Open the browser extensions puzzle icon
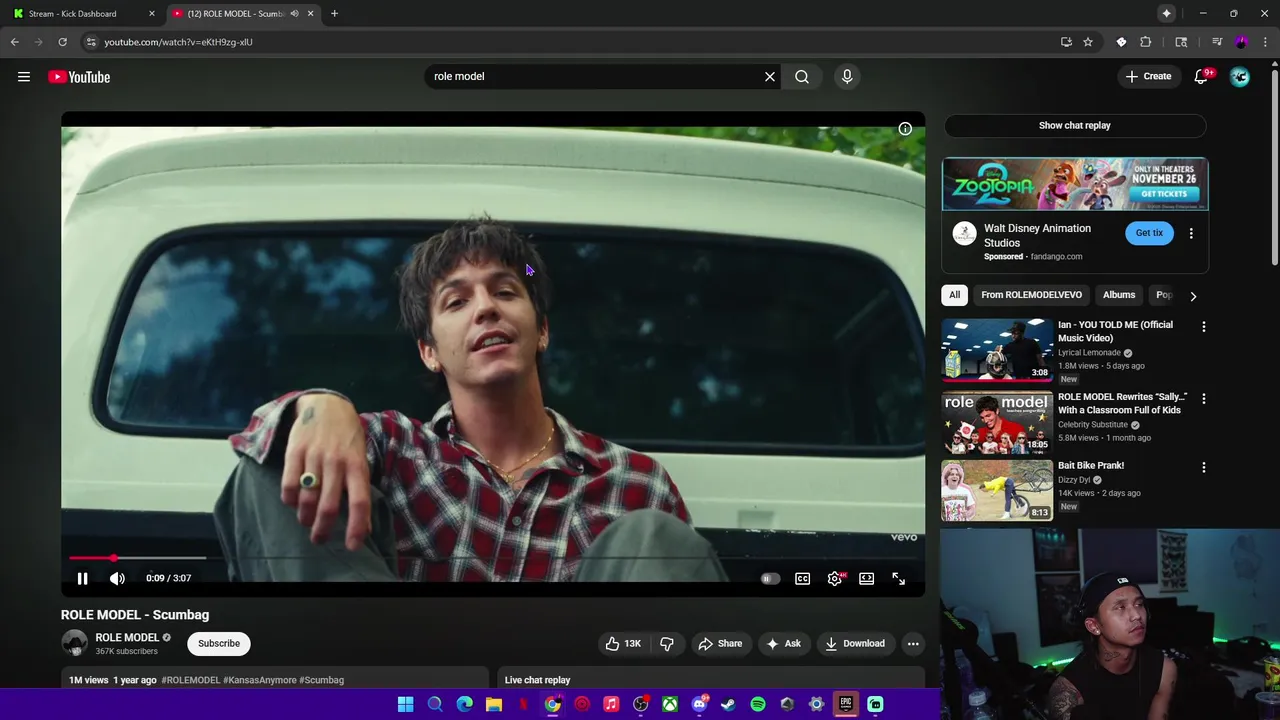Screen dimensions: 1280x720 coord(1146,42)
